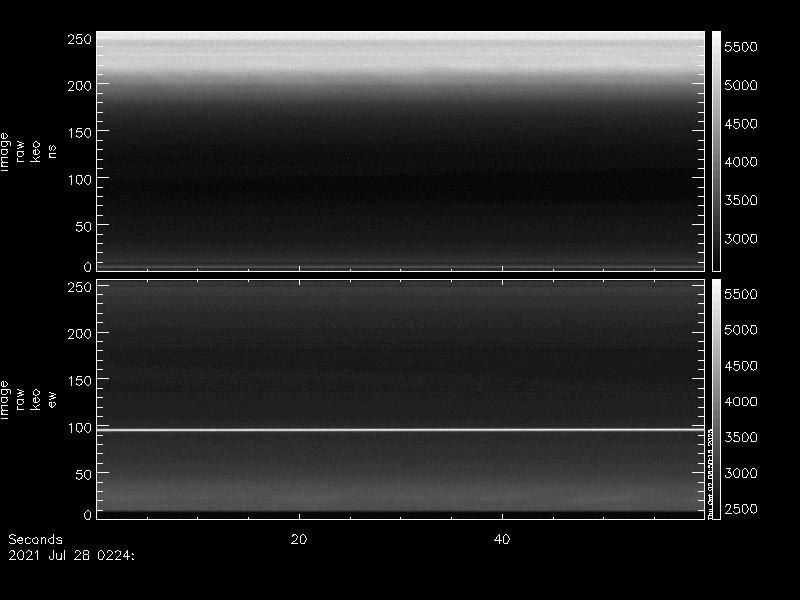This screenshot has width=800, height=600.
Task: Click the top keogram's grayscale colorbar
Action: (716, 150)
